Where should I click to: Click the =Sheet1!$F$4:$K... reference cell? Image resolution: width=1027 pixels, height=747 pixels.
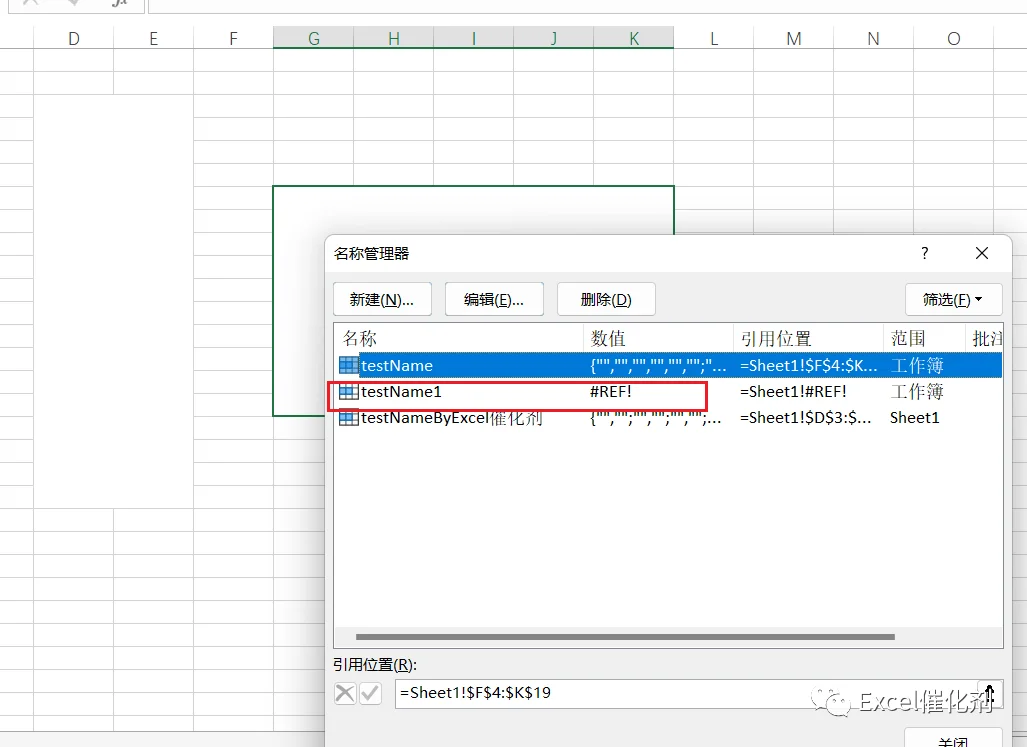[808, 365]
